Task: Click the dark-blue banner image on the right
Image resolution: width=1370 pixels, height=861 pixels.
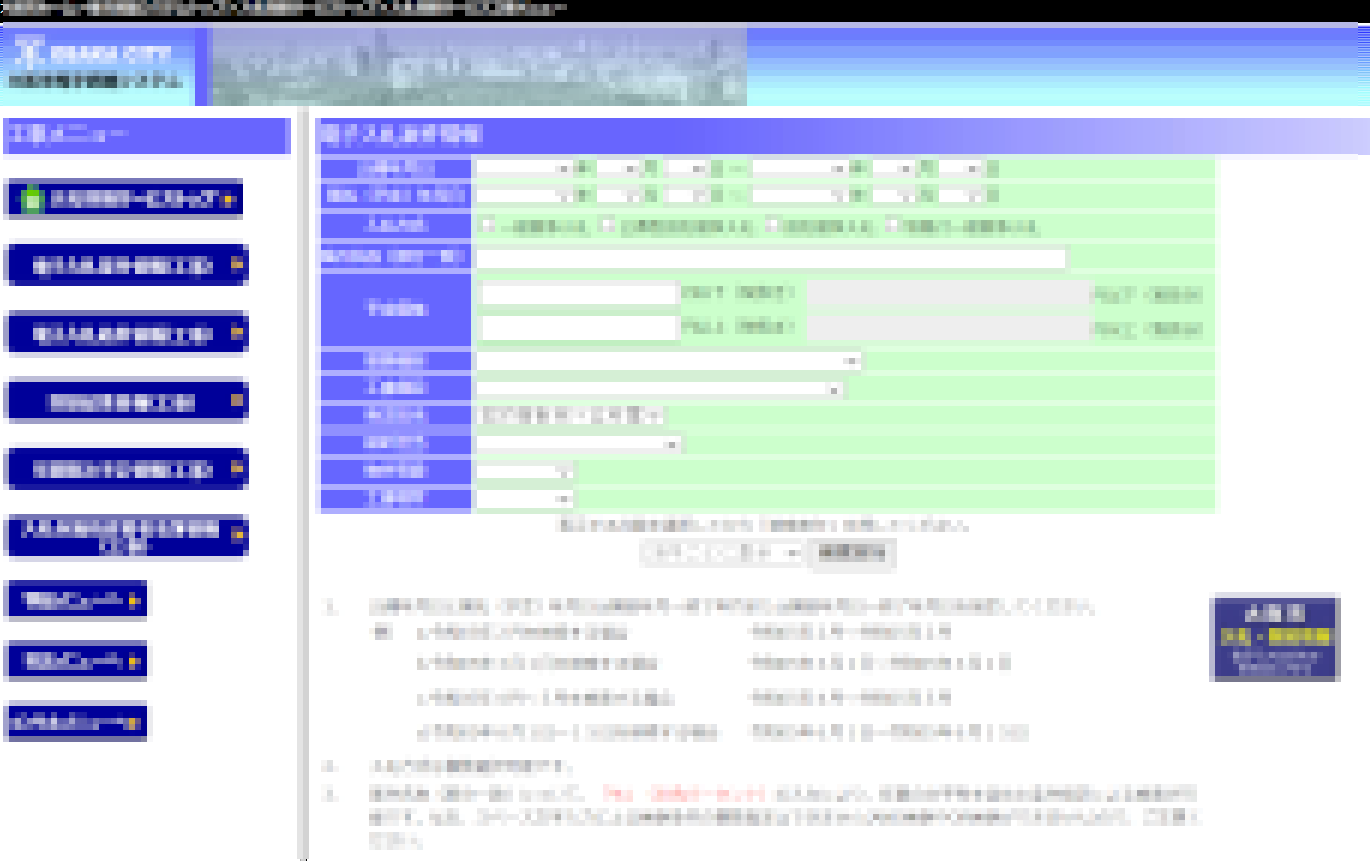Action: [x=1274, y=638]
